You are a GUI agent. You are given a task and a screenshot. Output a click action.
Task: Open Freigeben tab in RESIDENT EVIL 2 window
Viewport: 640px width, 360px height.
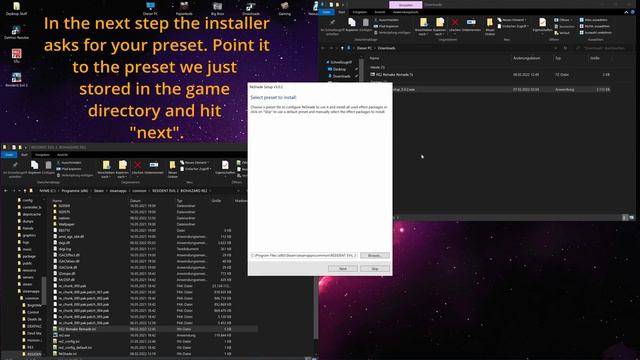[42, 155]
